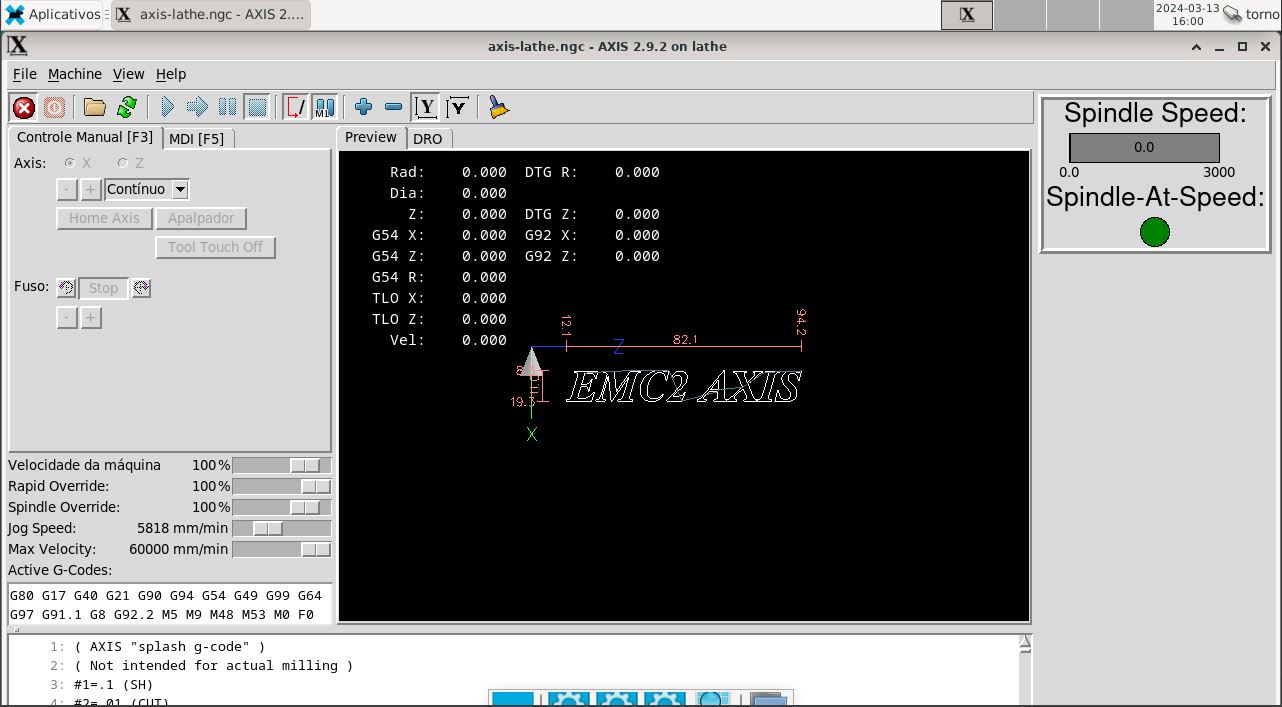Toggle skip lines with slash icon
Viewport: 1282px width, 707px height.
296,107
